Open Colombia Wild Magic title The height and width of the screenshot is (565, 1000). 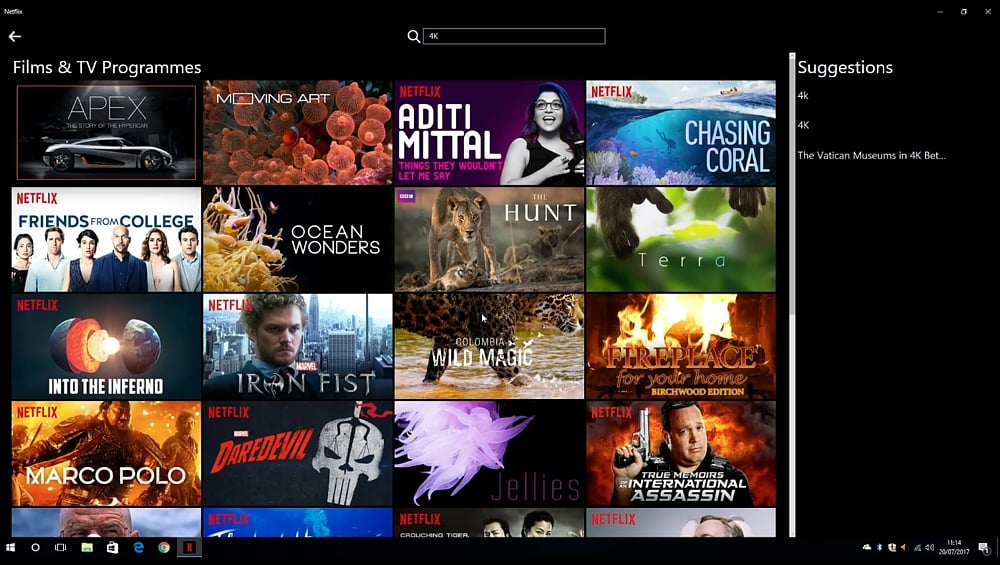tap(489, 346)
